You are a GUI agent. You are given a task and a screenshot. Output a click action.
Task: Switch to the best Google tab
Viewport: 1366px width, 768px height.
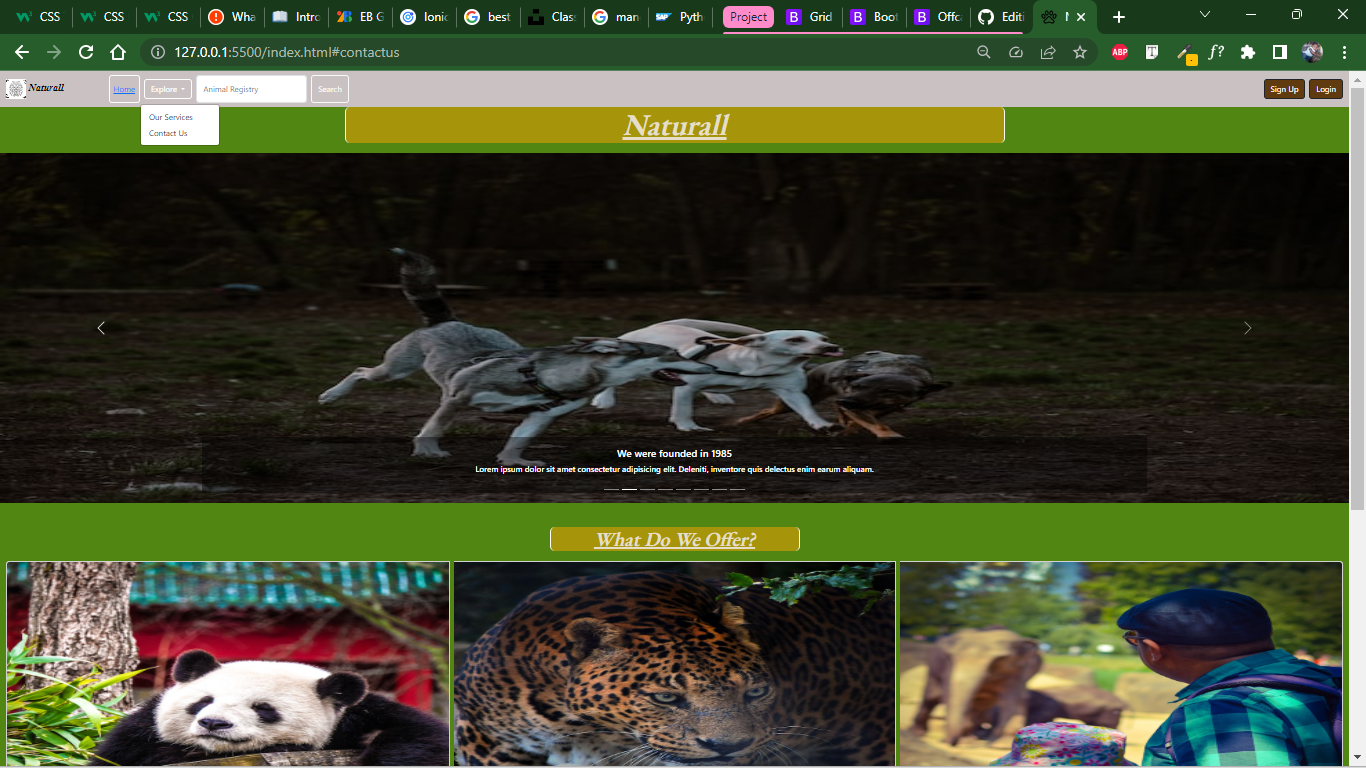click(488, 17)
